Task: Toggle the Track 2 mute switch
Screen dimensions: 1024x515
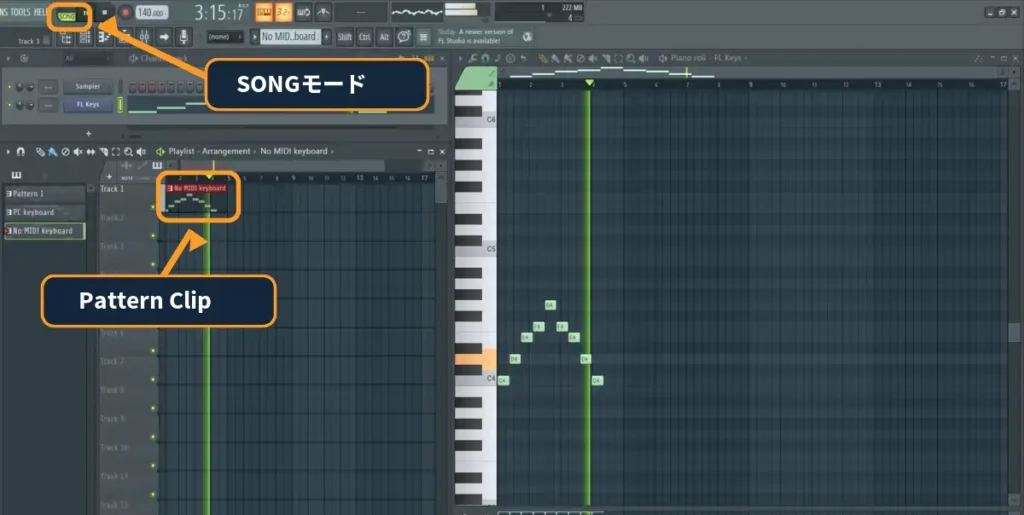Action: (x=153, y=236)
